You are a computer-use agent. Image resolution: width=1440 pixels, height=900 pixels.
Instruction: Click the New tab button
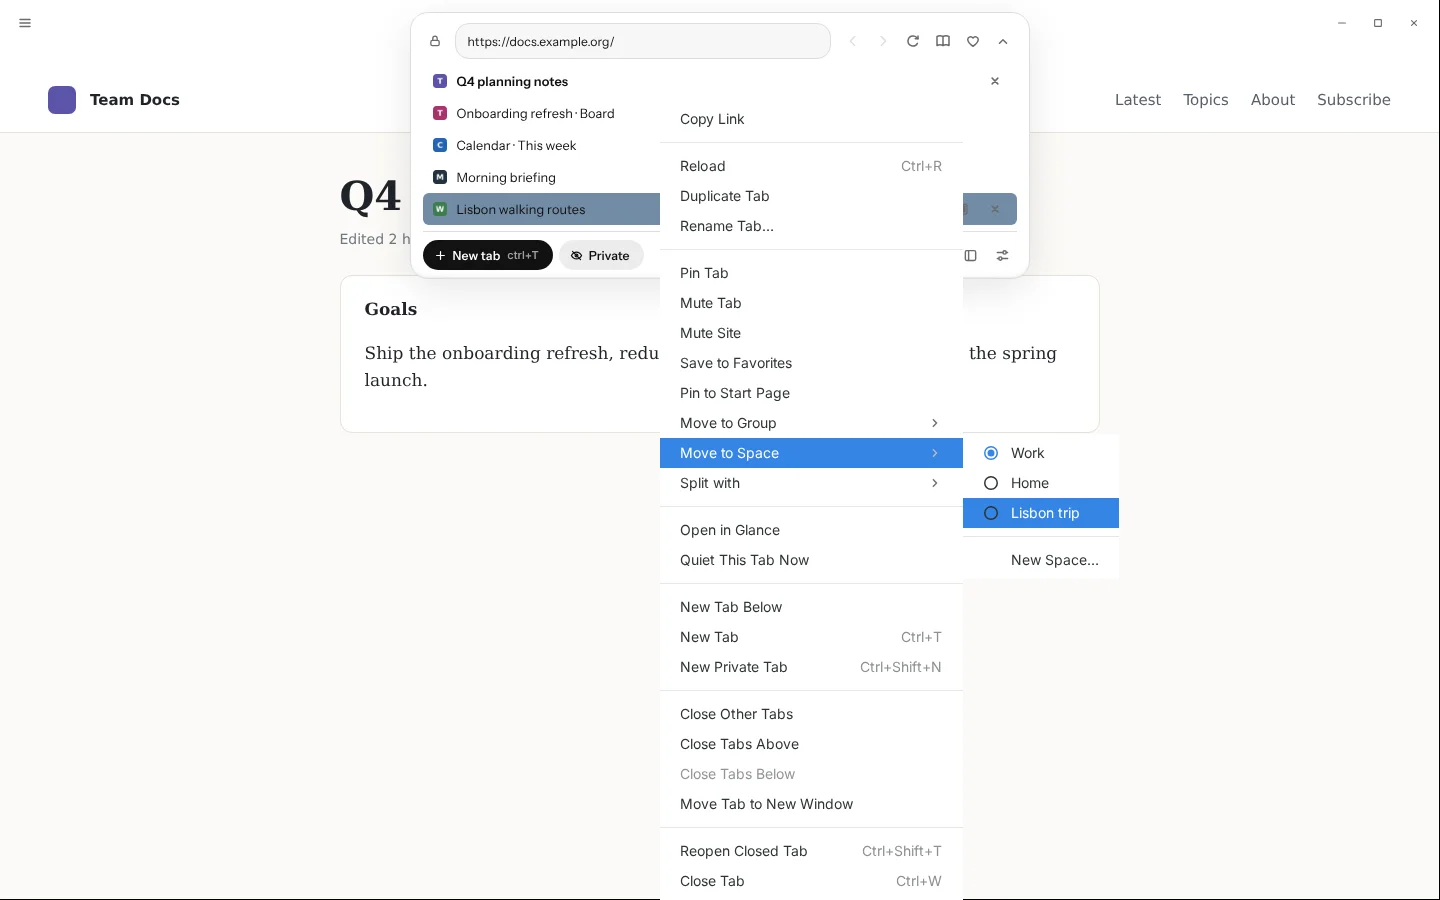(488, 255)
